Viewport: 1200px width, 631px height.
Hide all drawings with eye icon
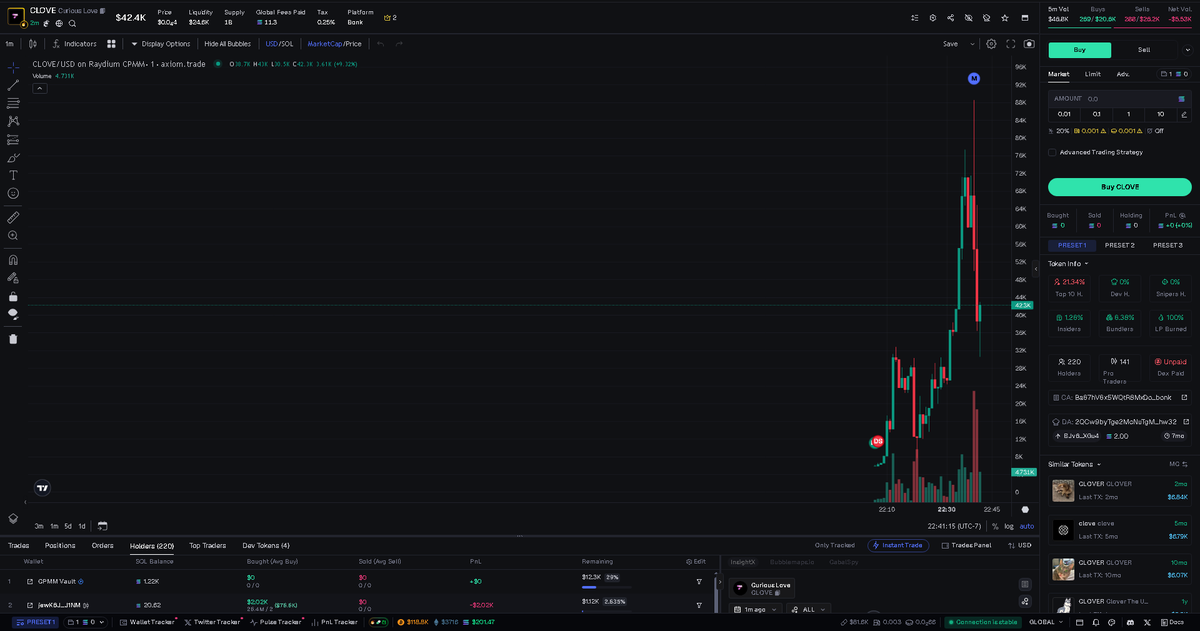[x=13, y=314]
